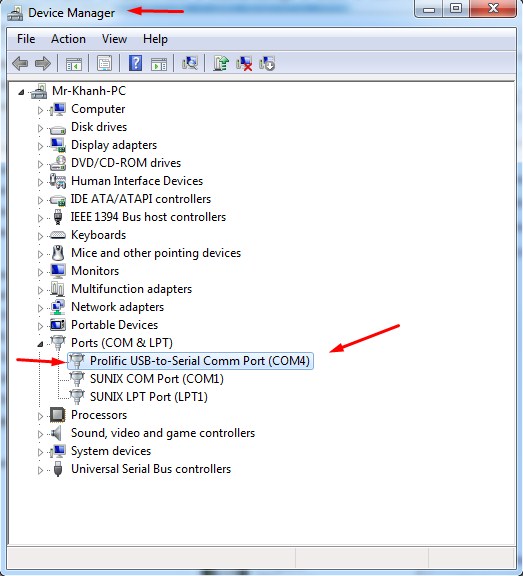Maximize the Device Manager window

456,8
